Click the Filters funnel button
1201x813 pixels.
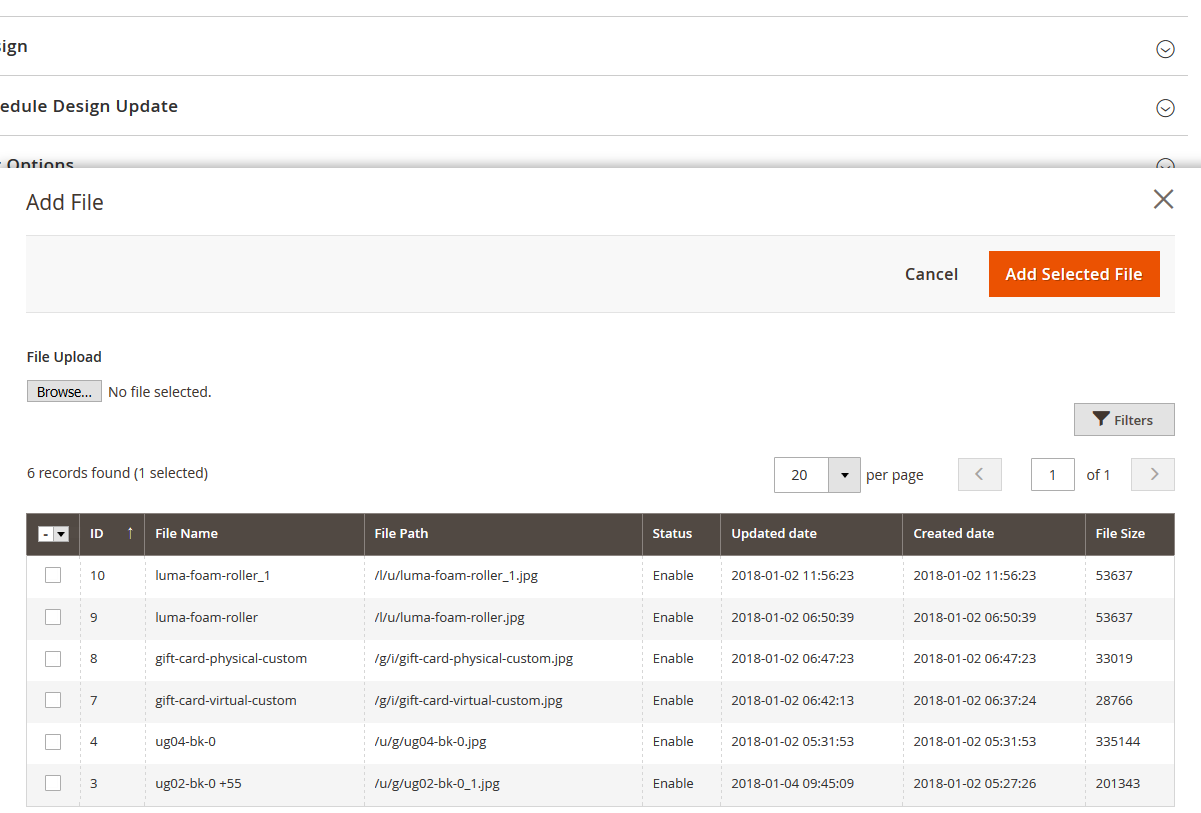[x=1124, y=420]
